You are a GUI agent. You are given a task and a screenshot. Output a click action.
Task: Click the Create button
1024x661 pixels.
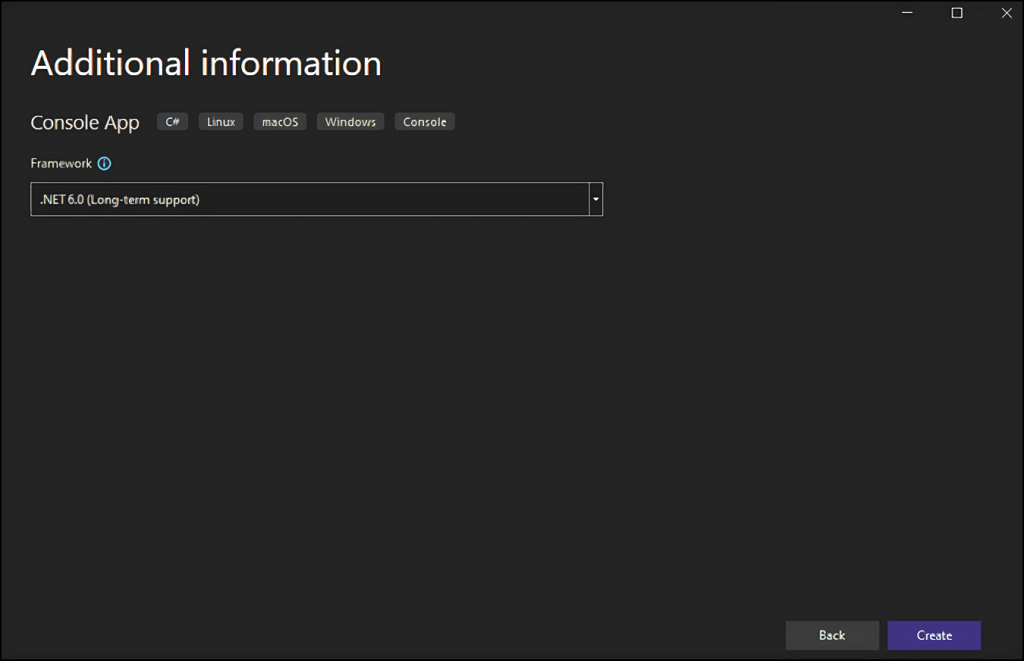(x=933, y=635)
